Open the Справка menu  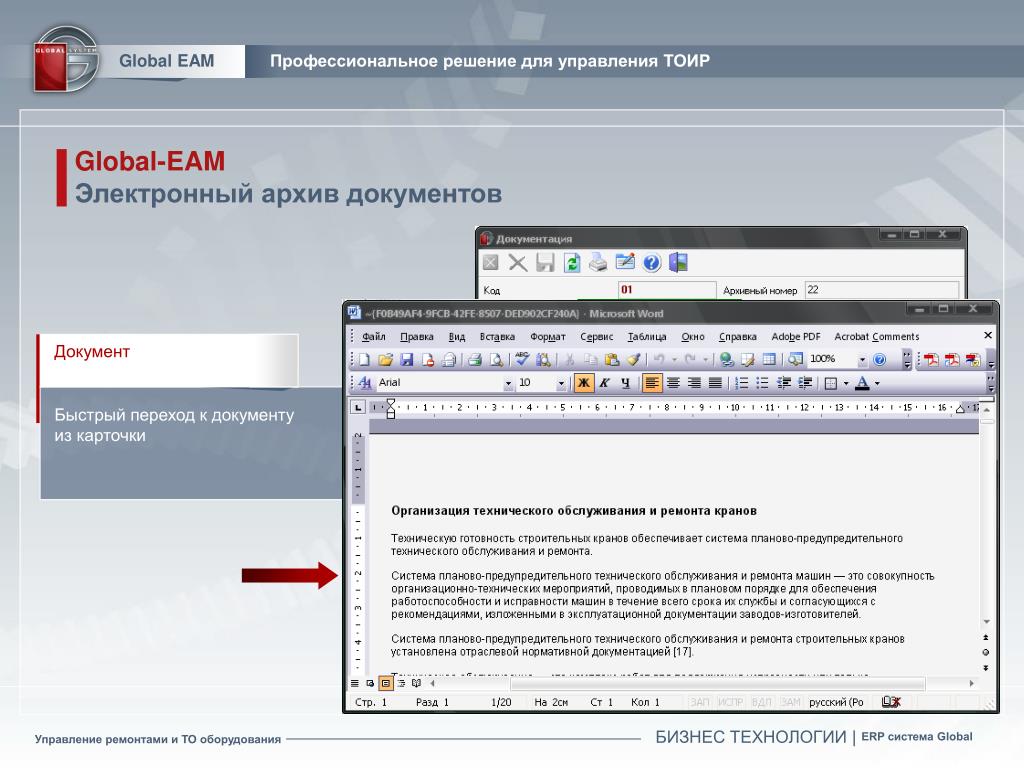[737, 336]
